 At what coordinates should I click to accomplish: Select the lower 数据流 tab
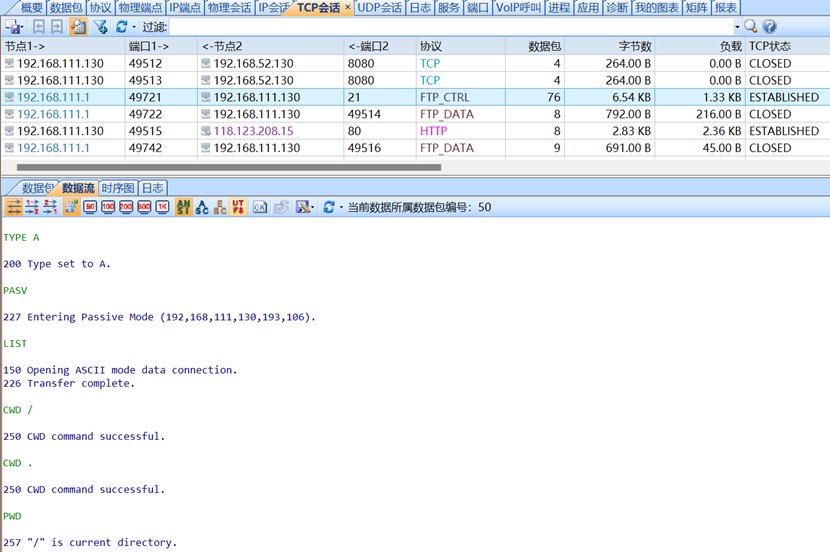tap(78, 188)
